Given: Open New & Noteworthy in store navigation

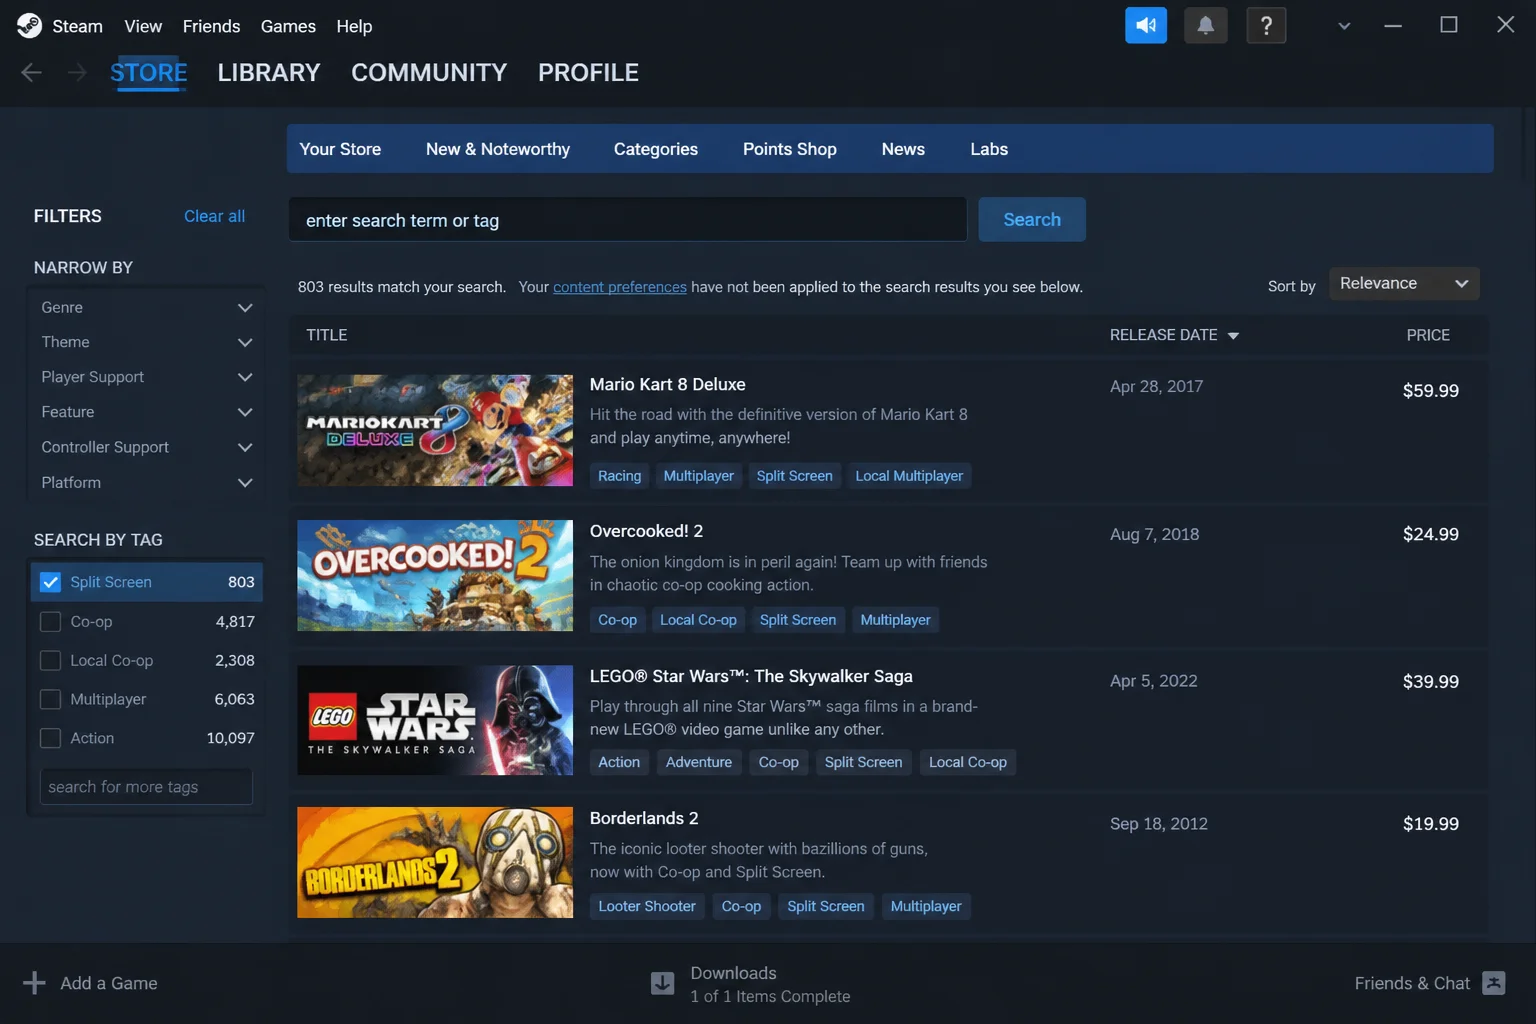Looking at the screenshot, I should coord(498,149).
